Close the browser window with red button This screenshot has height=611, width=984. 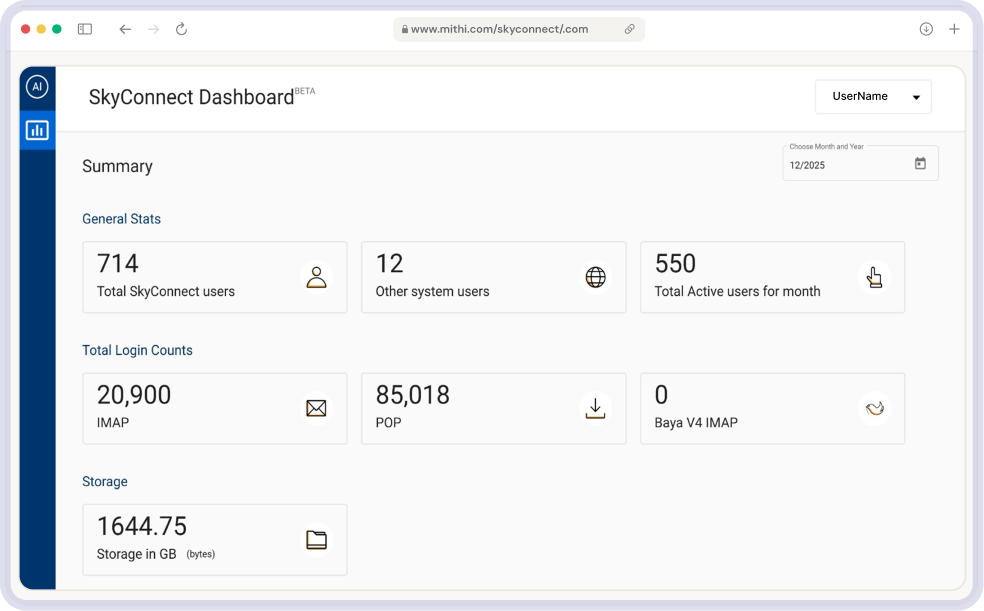[26, 29]
